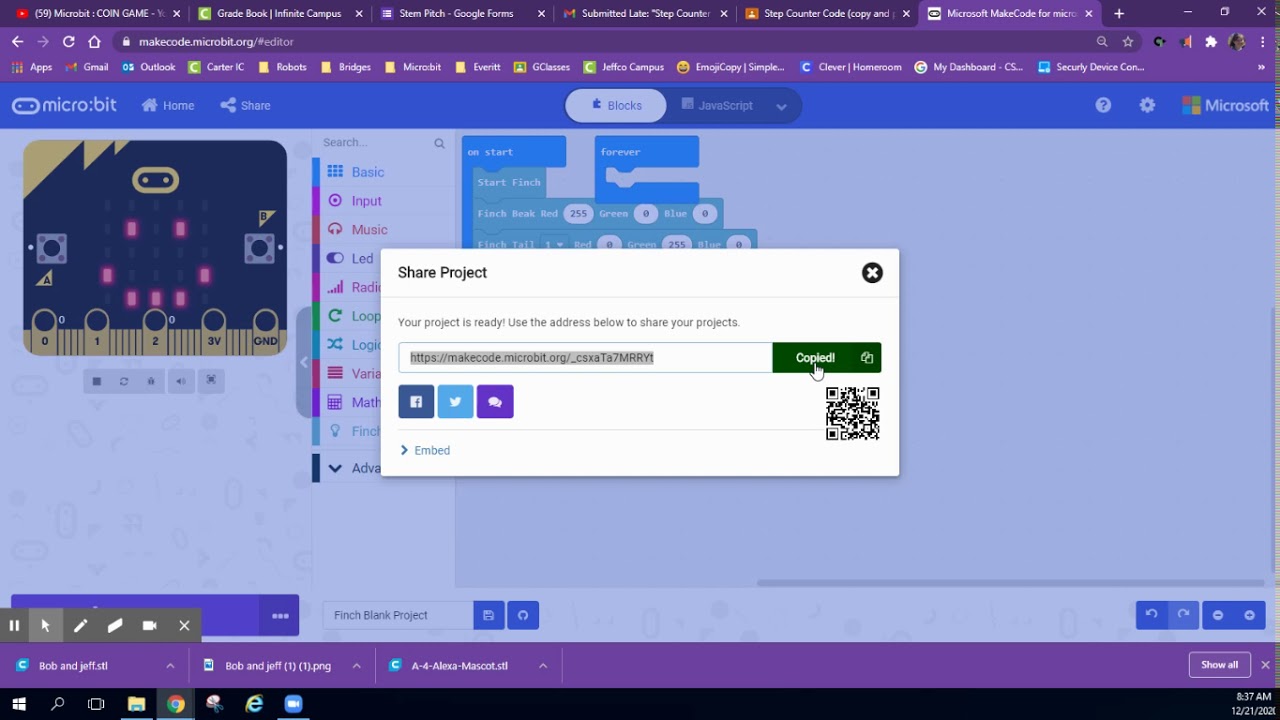Switch to the JavaScript editor
This screenshot has height=720, width=1280.
(716, 105)
